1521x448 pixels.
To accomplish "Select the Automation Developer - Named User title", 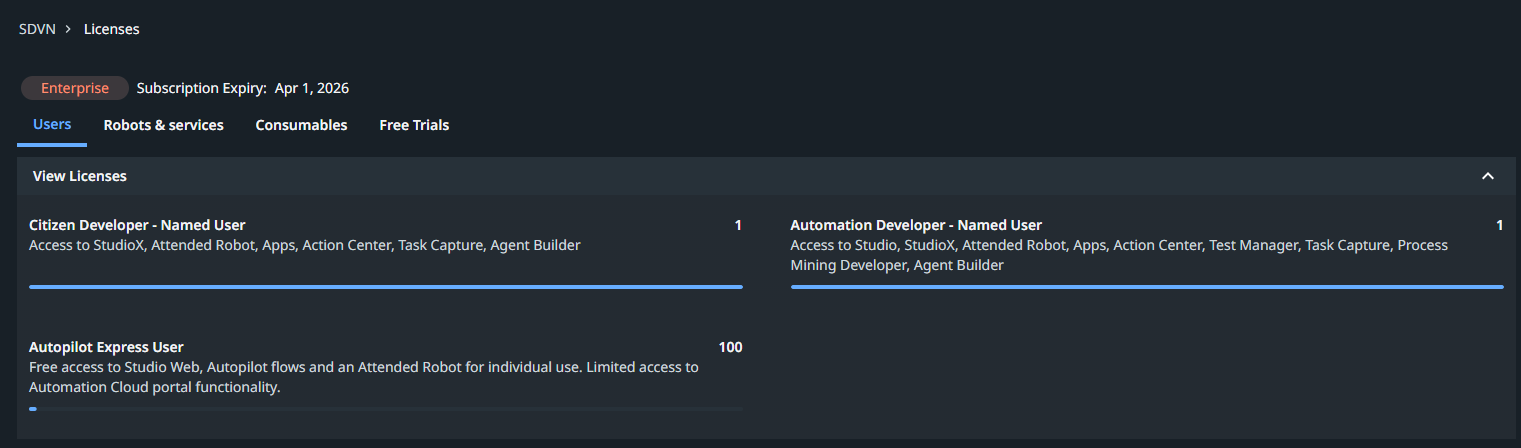I will pyautogui.click(x=915, y=225).
